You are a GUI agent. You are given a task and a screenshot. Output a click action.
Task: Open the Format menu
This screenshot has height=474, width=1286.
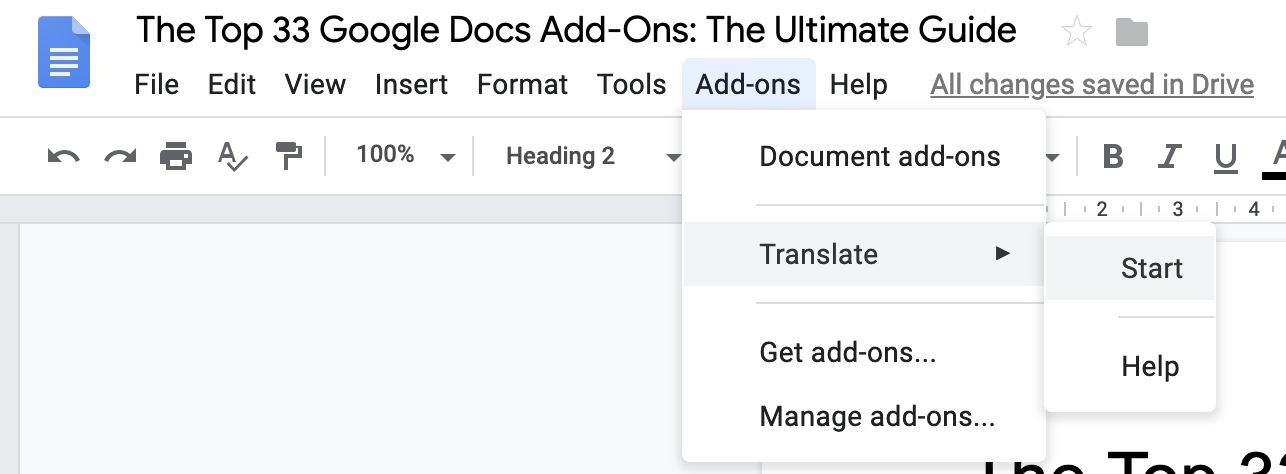522,85
